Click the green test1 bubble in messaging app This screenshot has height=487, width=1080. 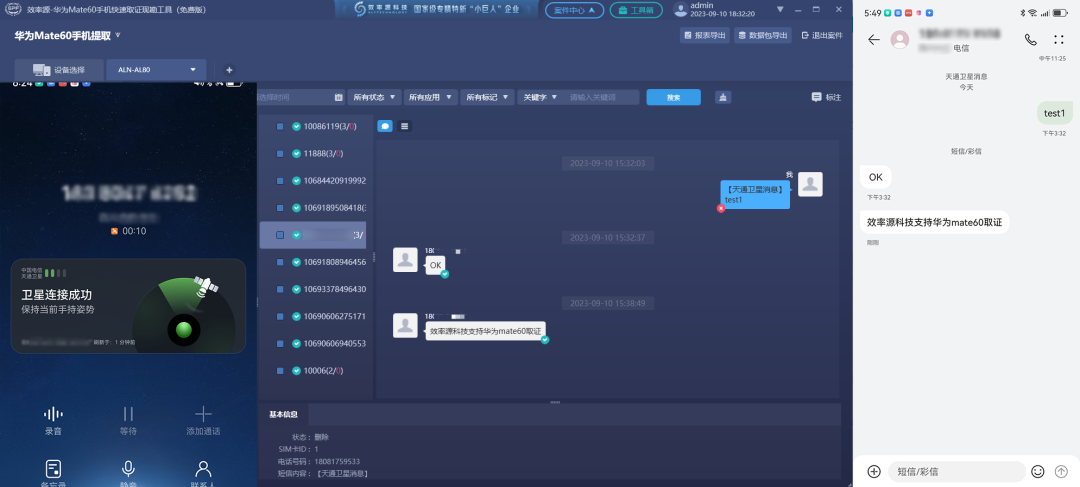(x=1055, y=114)
